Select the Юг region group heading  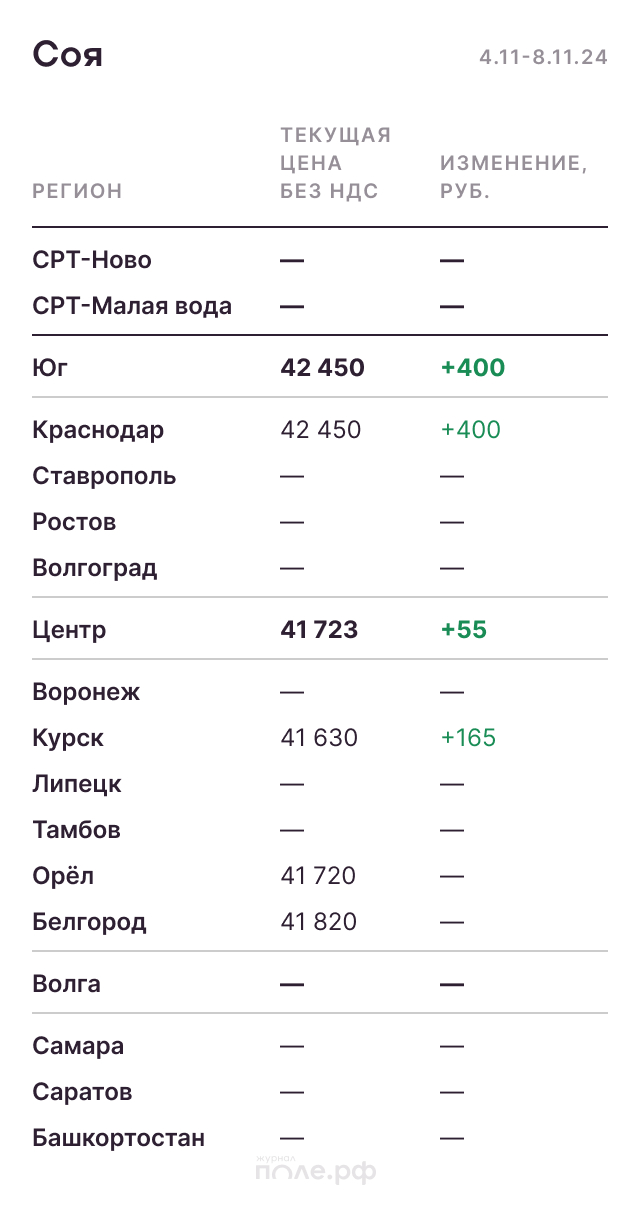(50, 368)
